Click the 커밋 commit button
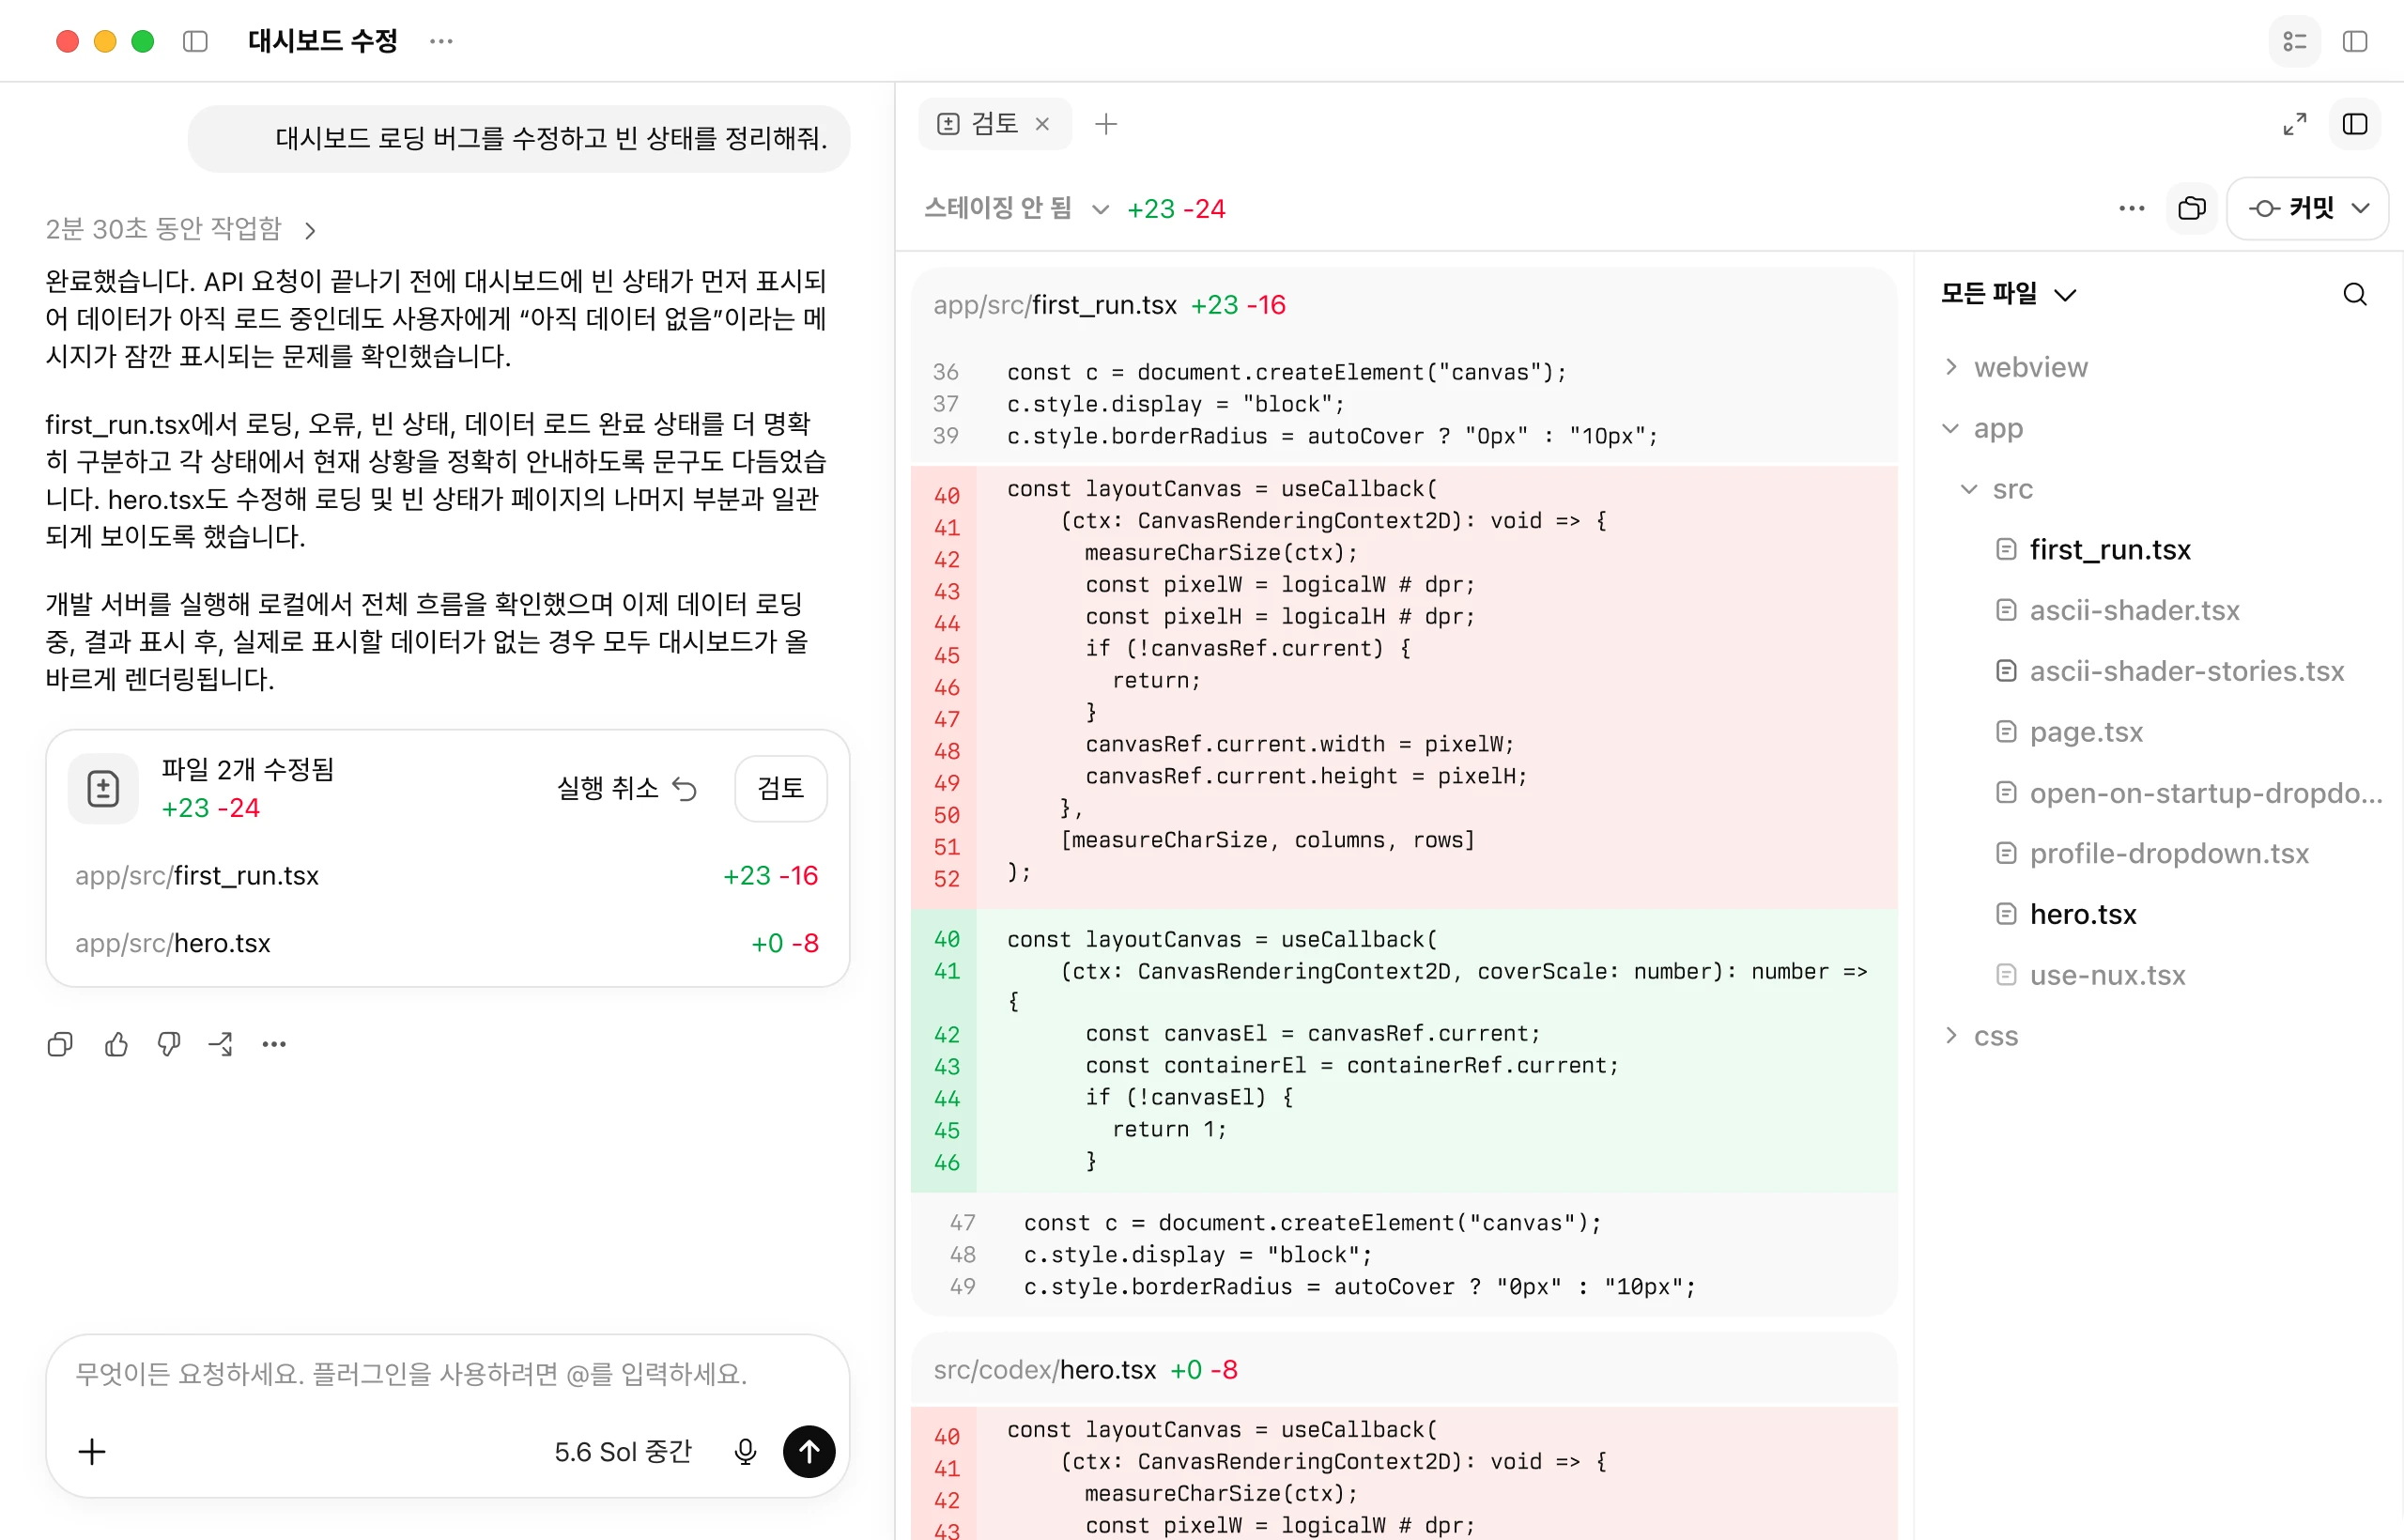The image size is (2404, 1540). coord(2291,208)
